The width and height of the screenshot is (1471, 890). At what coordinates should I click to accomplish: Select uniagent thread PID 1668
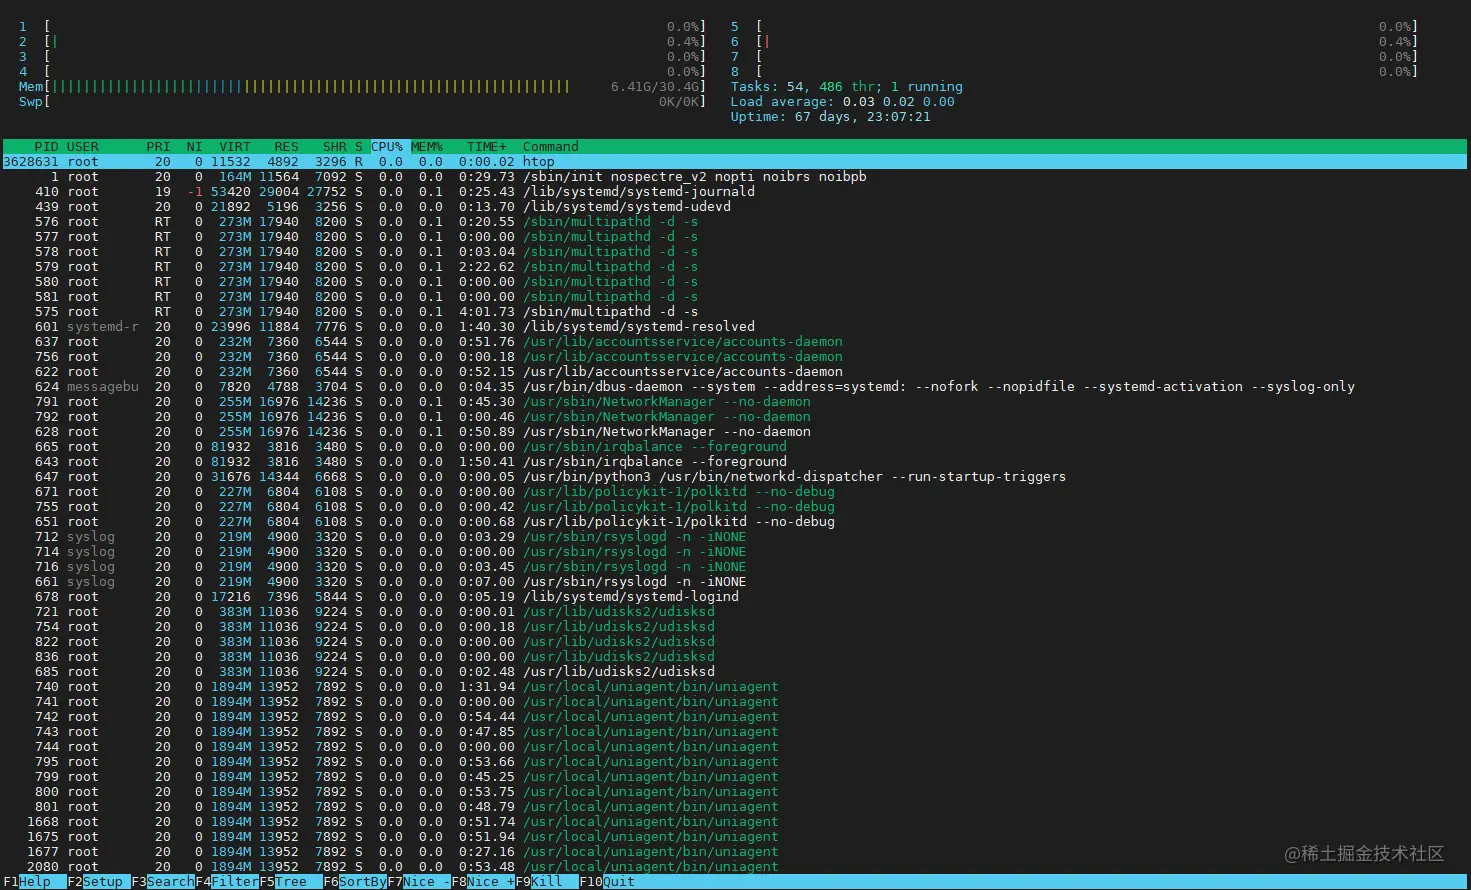pos(735,822)
